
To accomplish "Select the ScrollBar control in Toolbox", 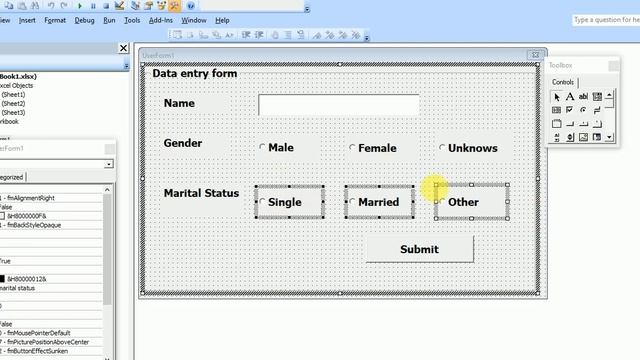I will [x=556, y=137].
